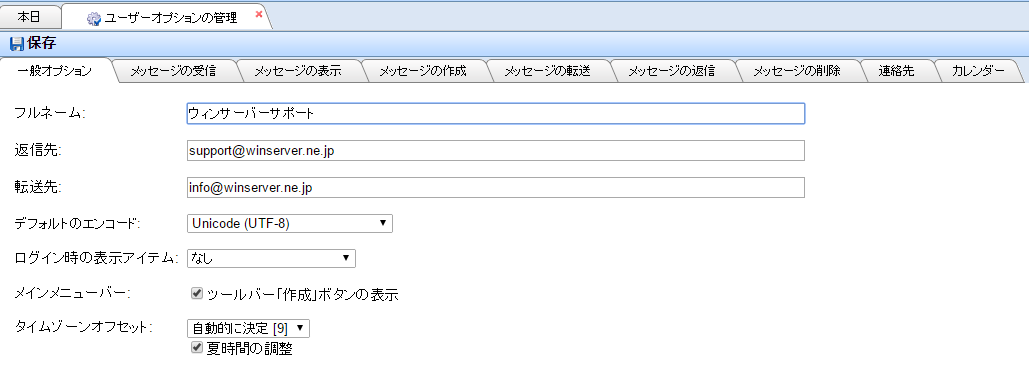Click the 転送先 label
The image size is (1029, 380).
tap(37, 187)
